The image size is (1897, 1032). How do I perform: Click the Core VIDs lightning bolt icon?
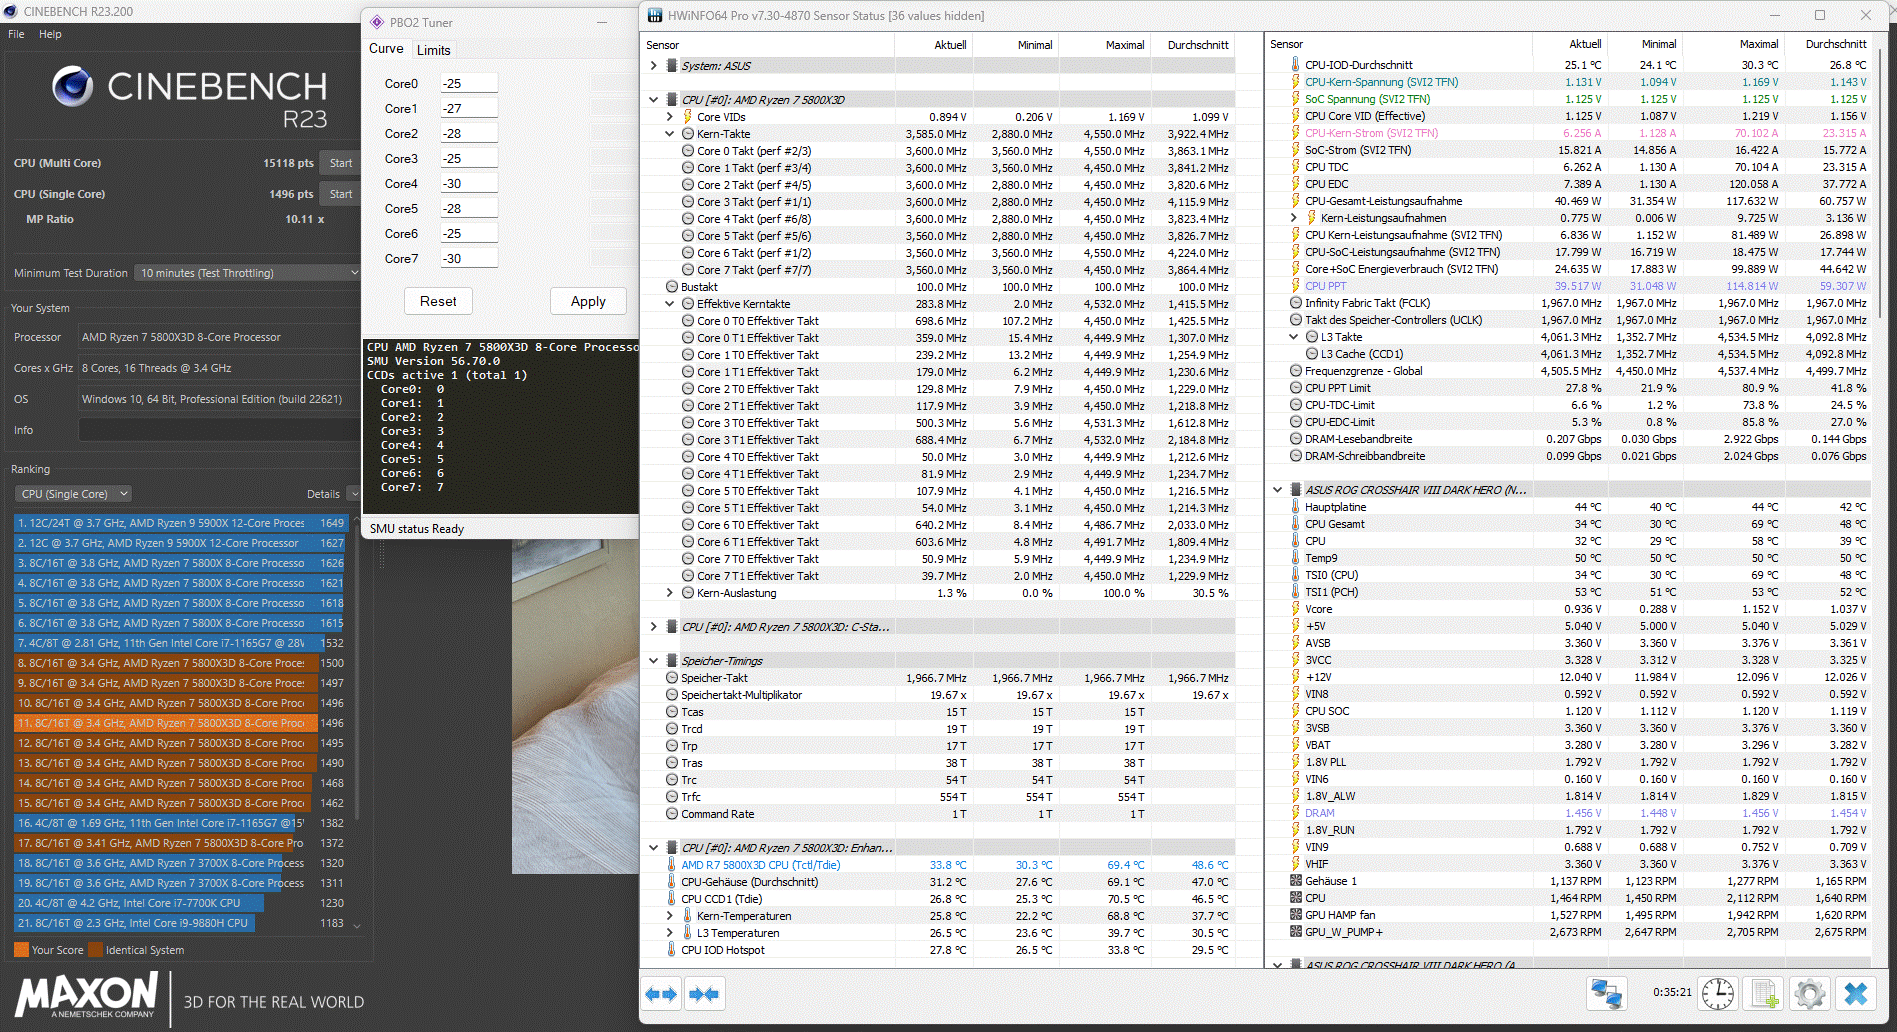pos(688,117)
